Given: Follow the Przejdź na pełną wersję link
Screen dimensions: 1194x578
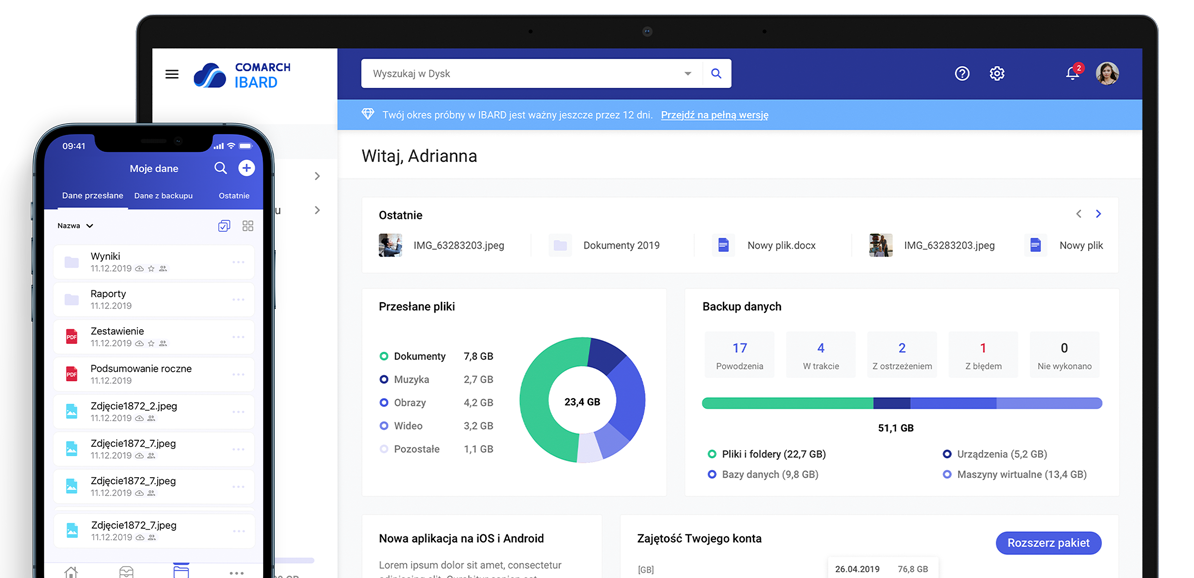Looking at the screenshot, I should (x=714, y=115).
